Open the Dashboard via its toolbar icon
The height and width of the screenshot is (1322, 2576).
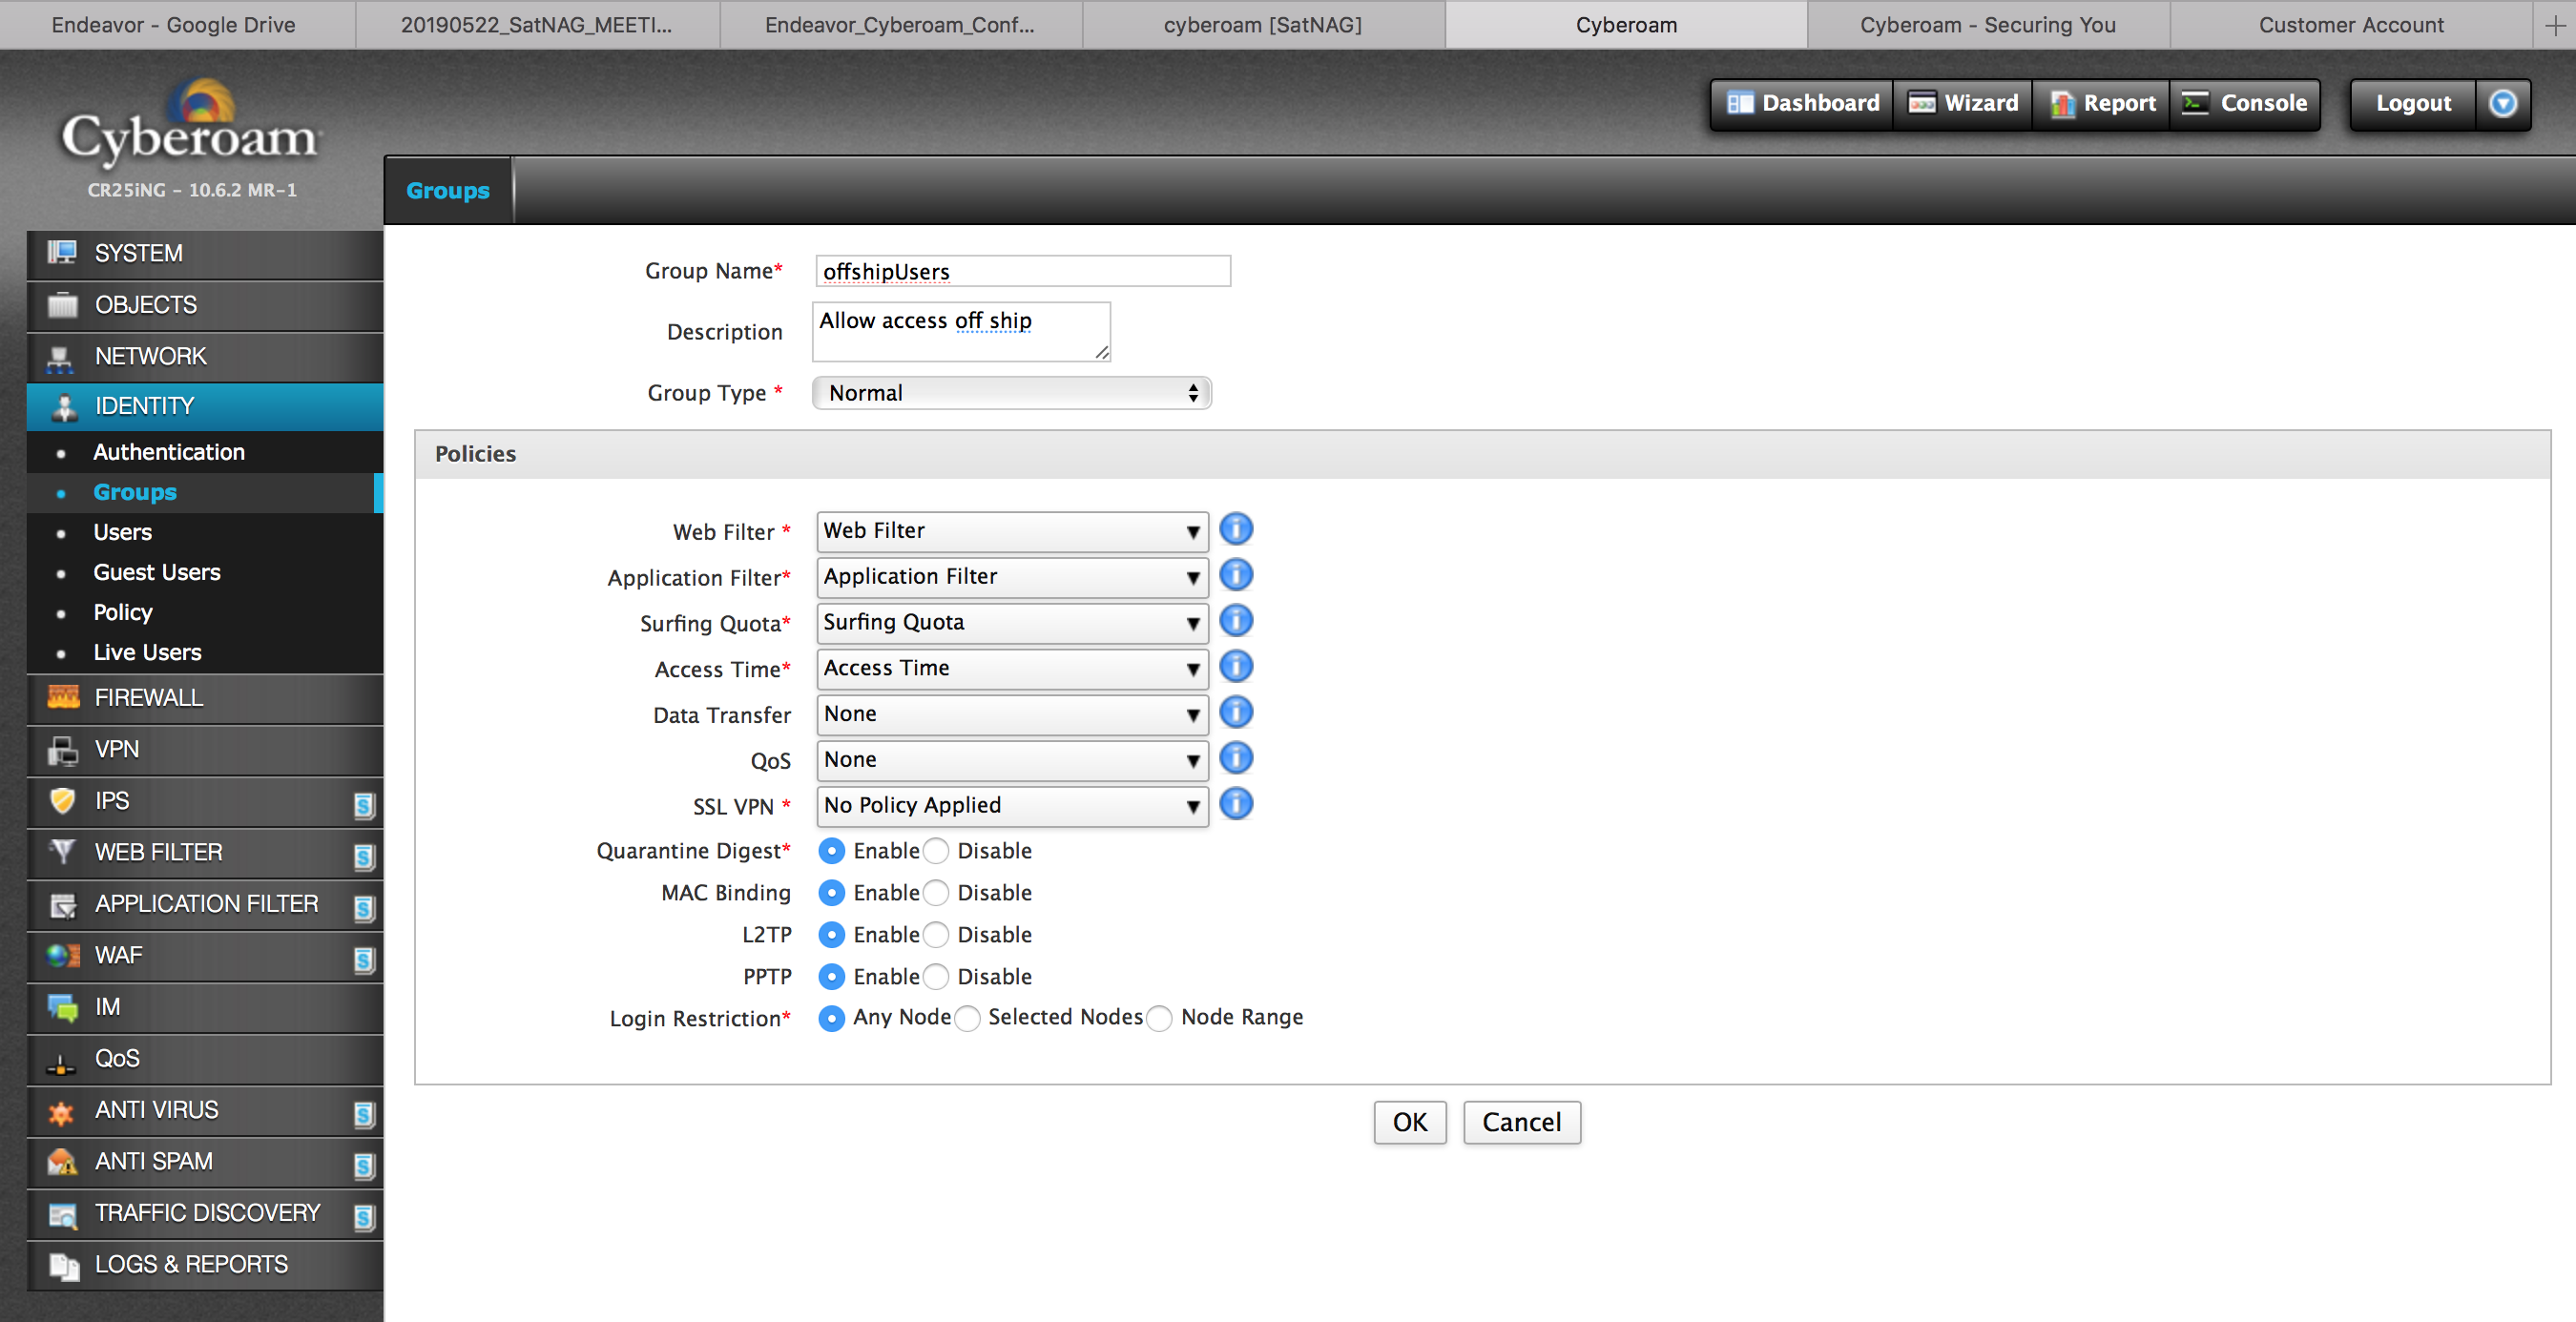pyautogui.click(x=1740, y=103)
